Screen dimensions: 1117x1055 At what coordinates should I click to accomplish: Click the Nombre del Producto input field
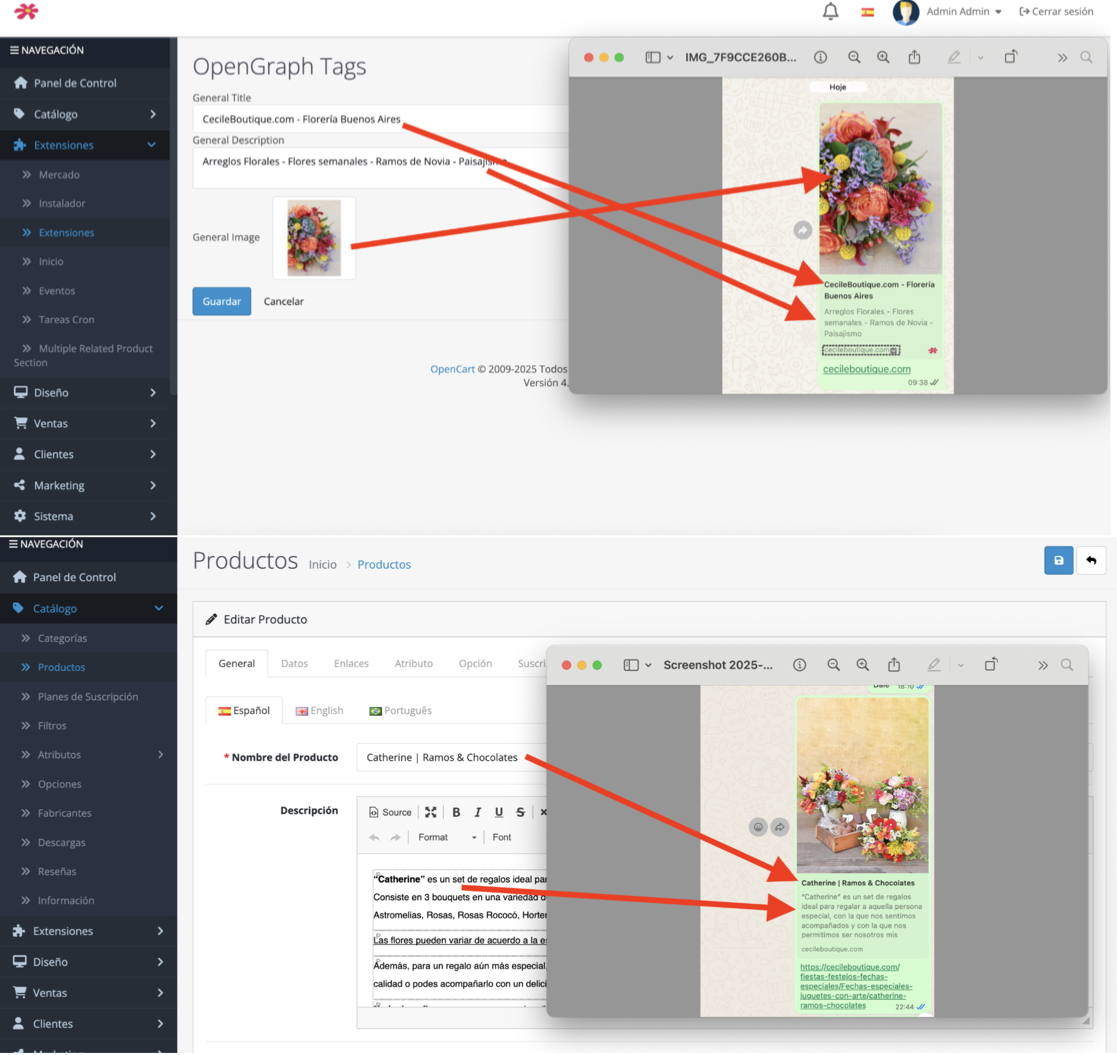pyautogui.click(x=450, y=757)
